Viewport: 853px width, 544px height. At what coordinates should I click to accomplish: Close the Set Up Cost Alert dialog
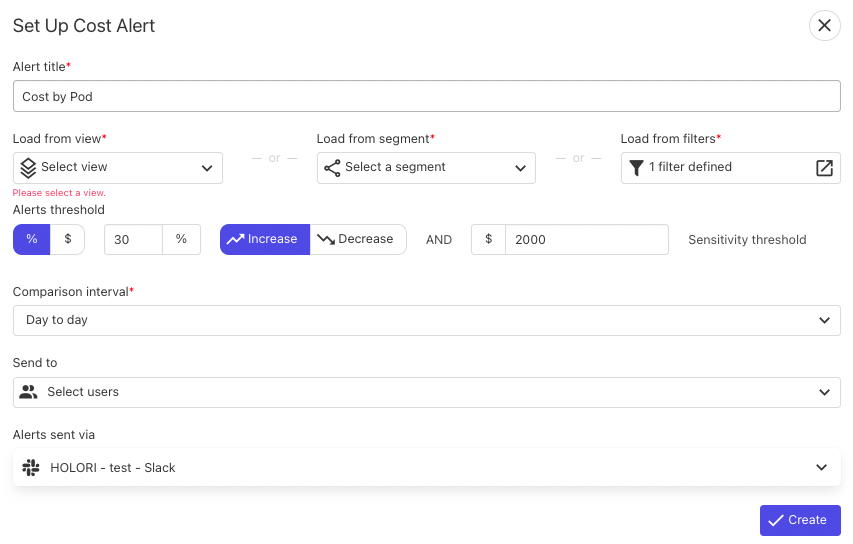pyautogui.click(x=824, y=26)
